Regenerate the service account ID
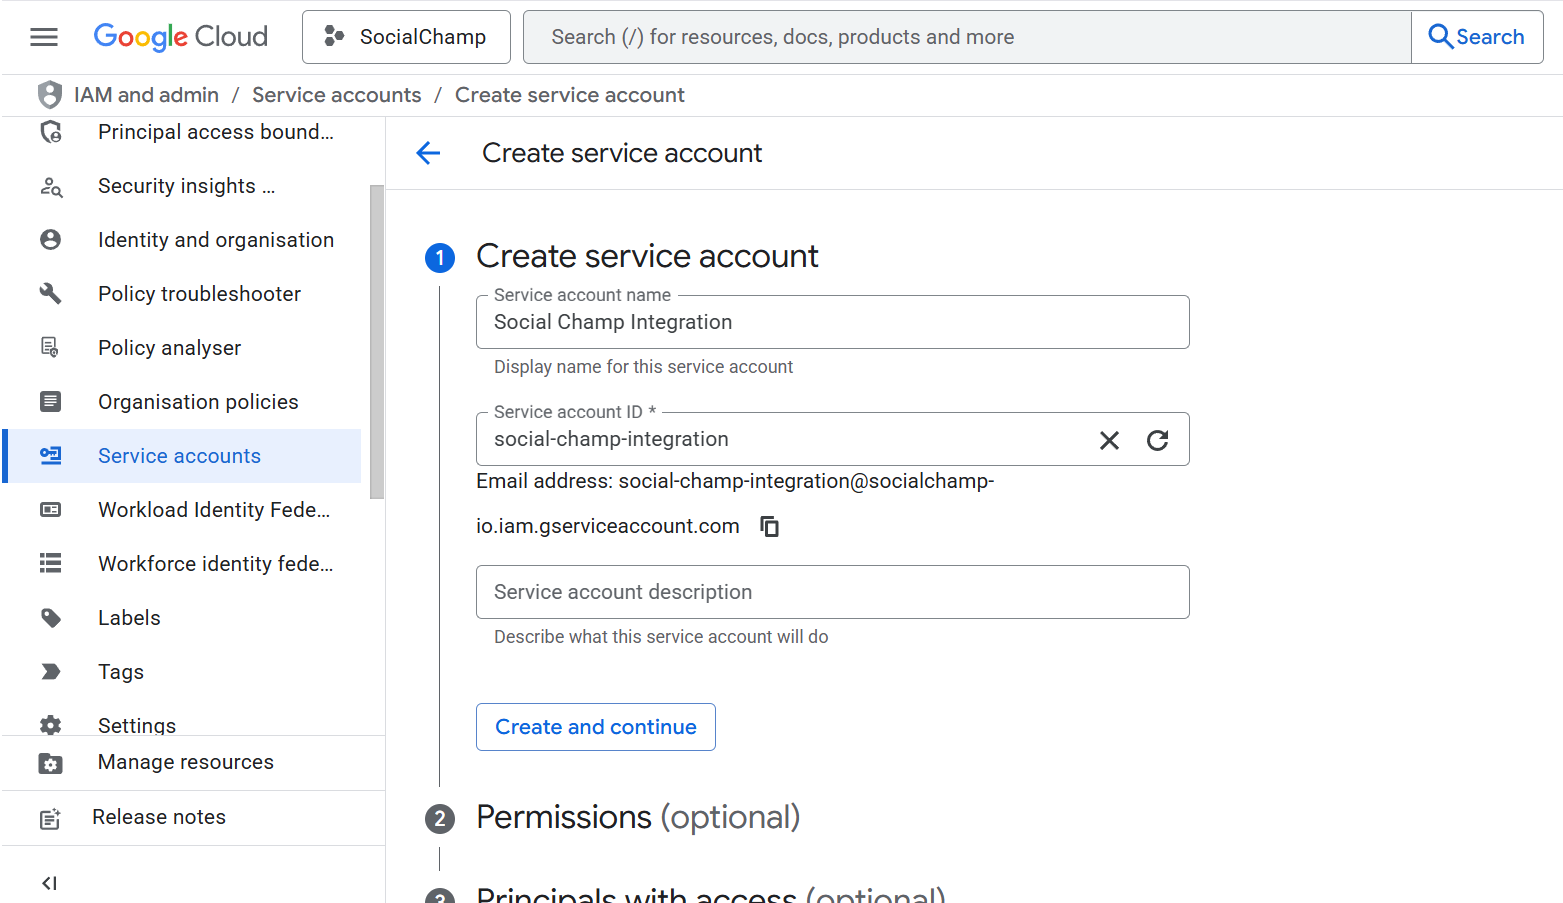 coord(1157,440)
